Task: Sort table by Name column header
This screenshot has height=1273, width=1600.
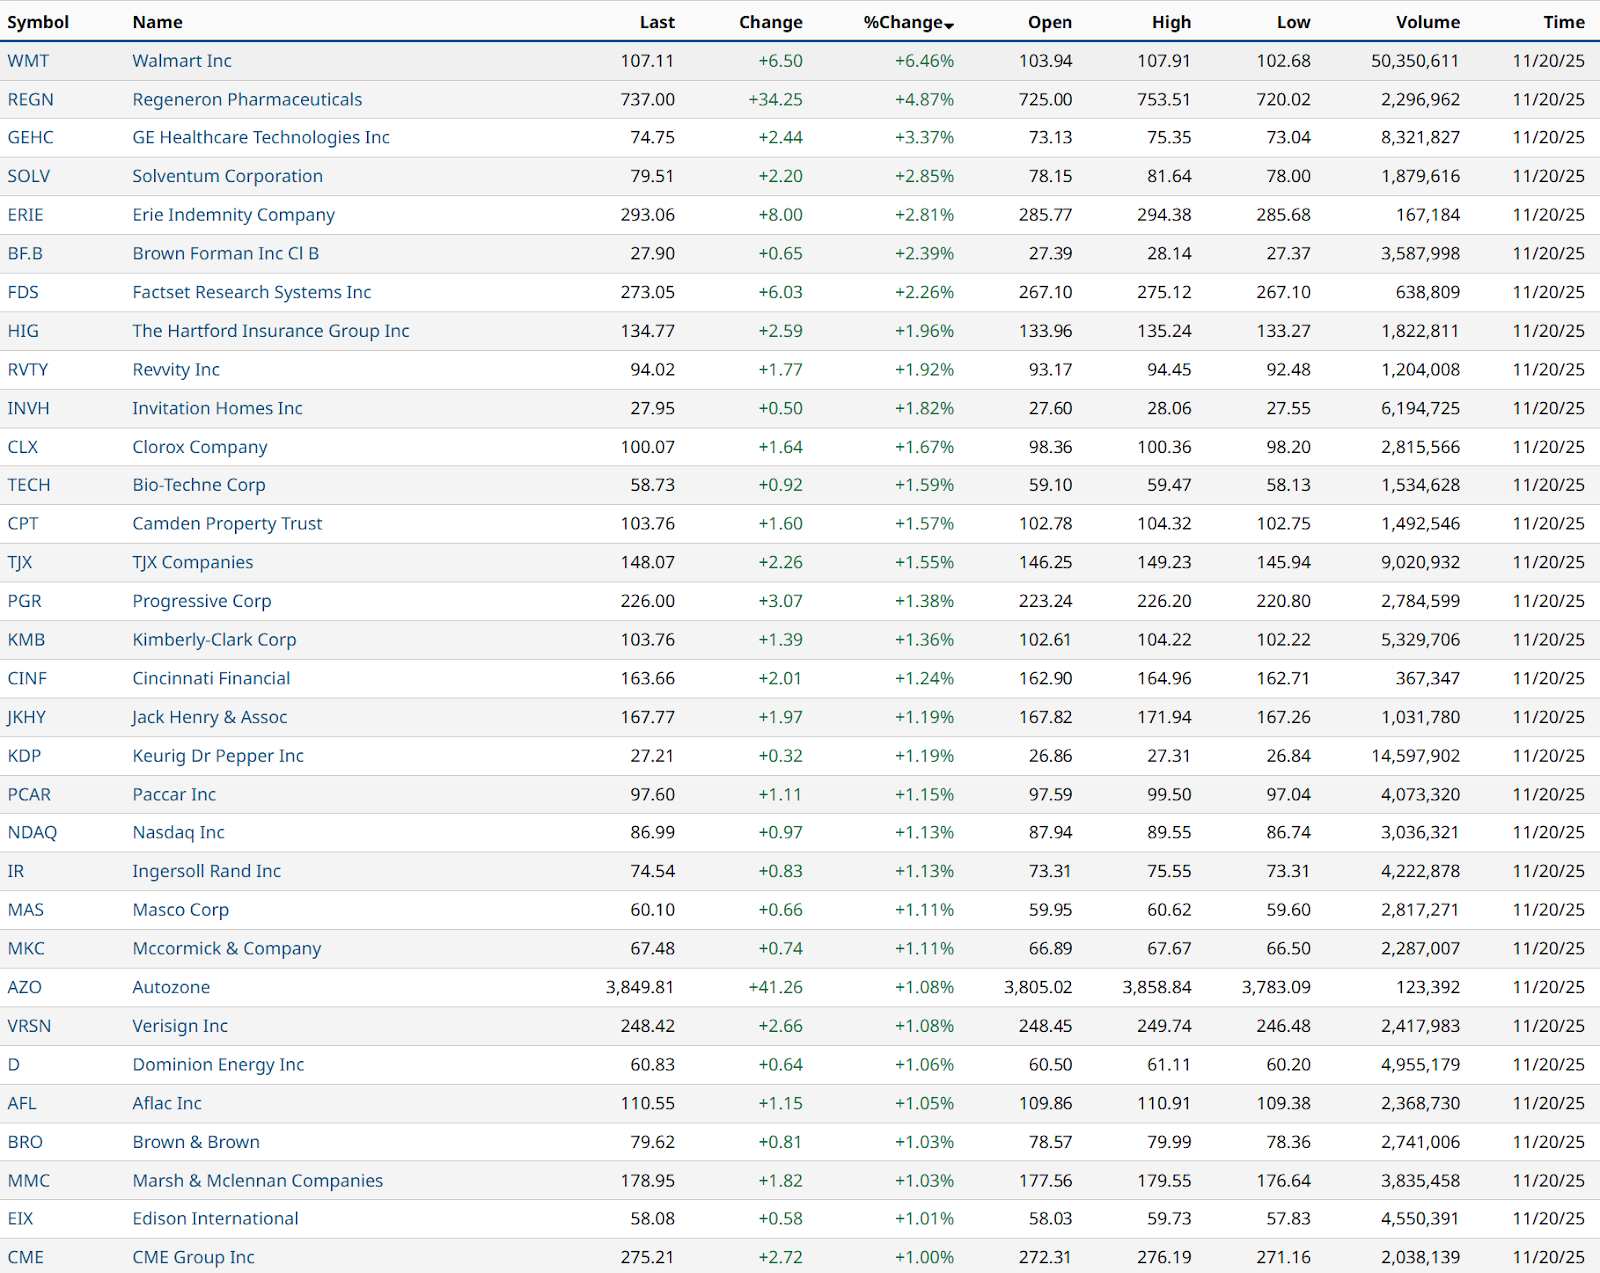Action: (158, 22)
